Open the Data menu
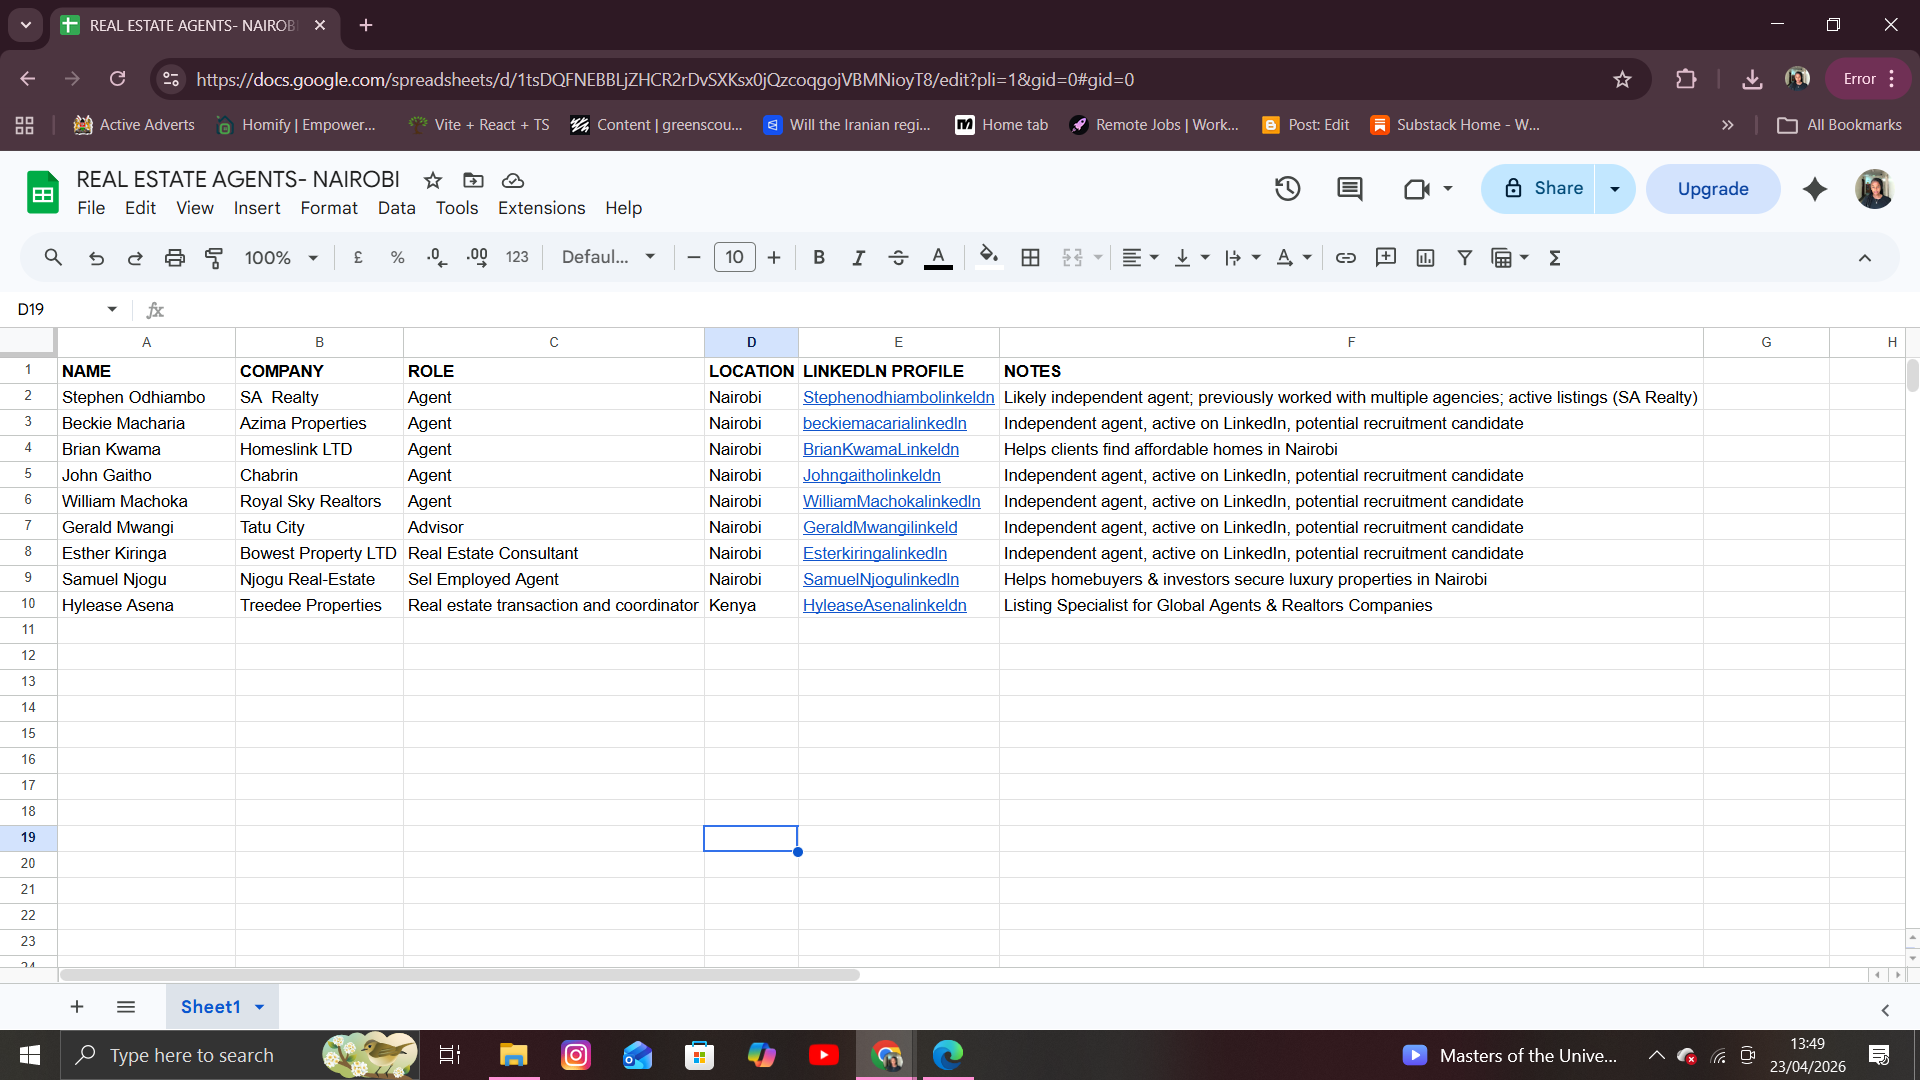 tap(396, 208)
